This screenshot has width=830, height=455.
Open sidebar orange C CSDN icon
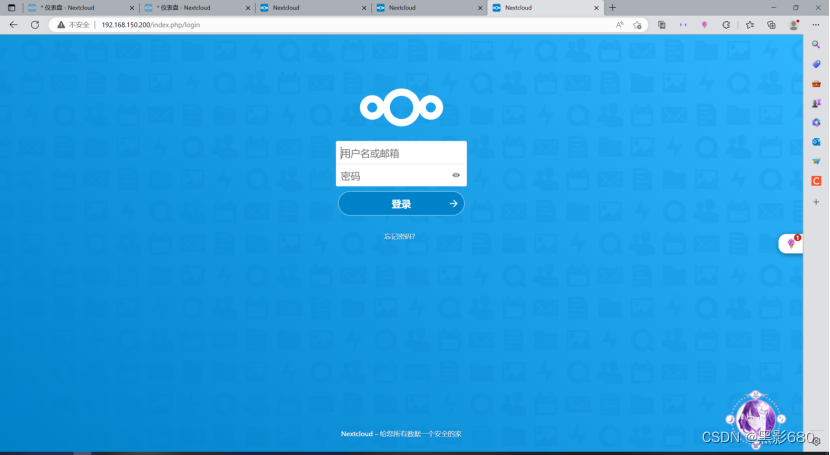816,181
